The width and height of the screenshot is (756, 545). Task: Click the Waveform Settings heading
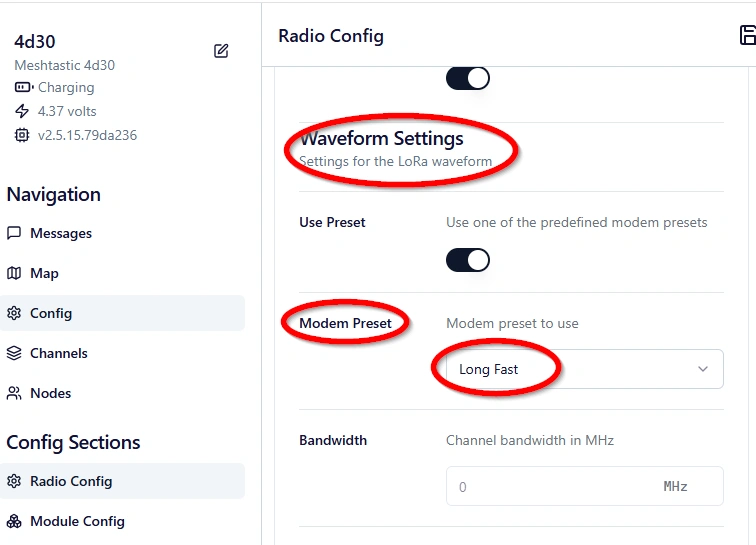tap(381, 139)
